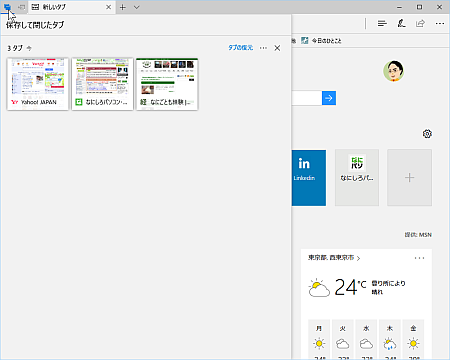450x360 pixels.
Task: Close the 新しいタブ tab
Action: (x=108, y=7)
